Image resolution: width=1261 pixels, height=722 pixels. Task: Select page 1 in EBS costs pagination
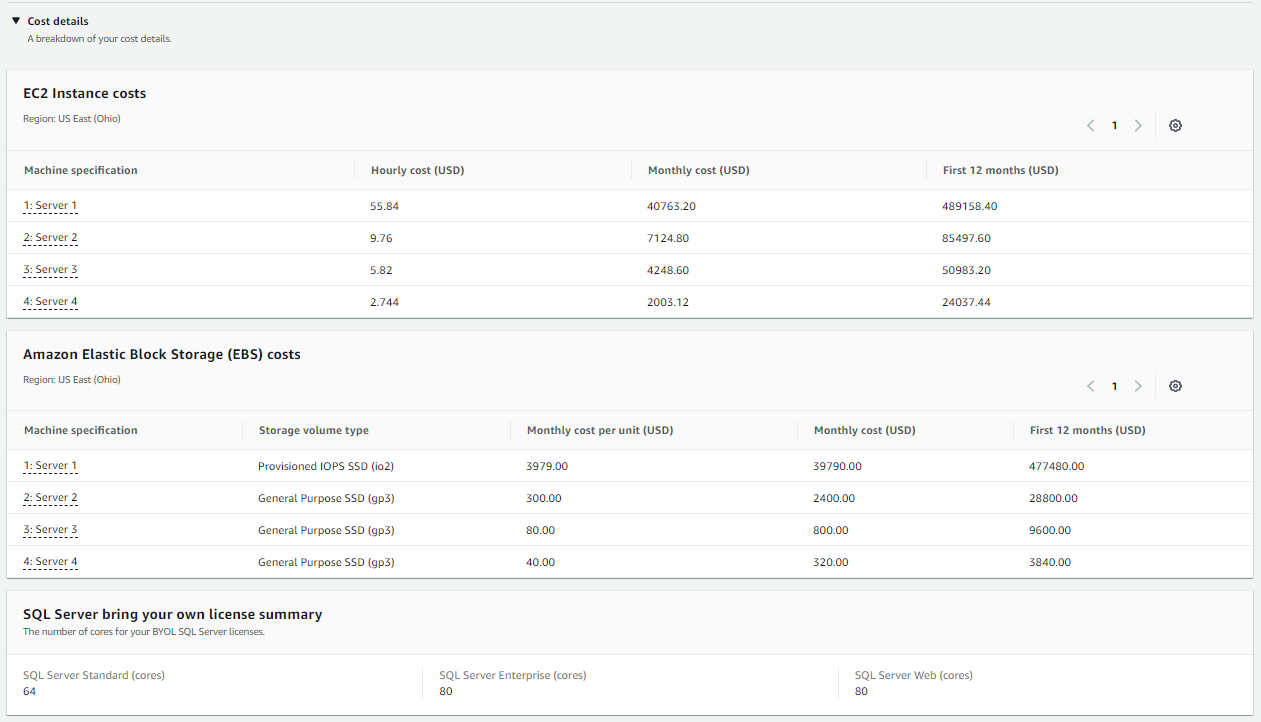click(1114, 386)
